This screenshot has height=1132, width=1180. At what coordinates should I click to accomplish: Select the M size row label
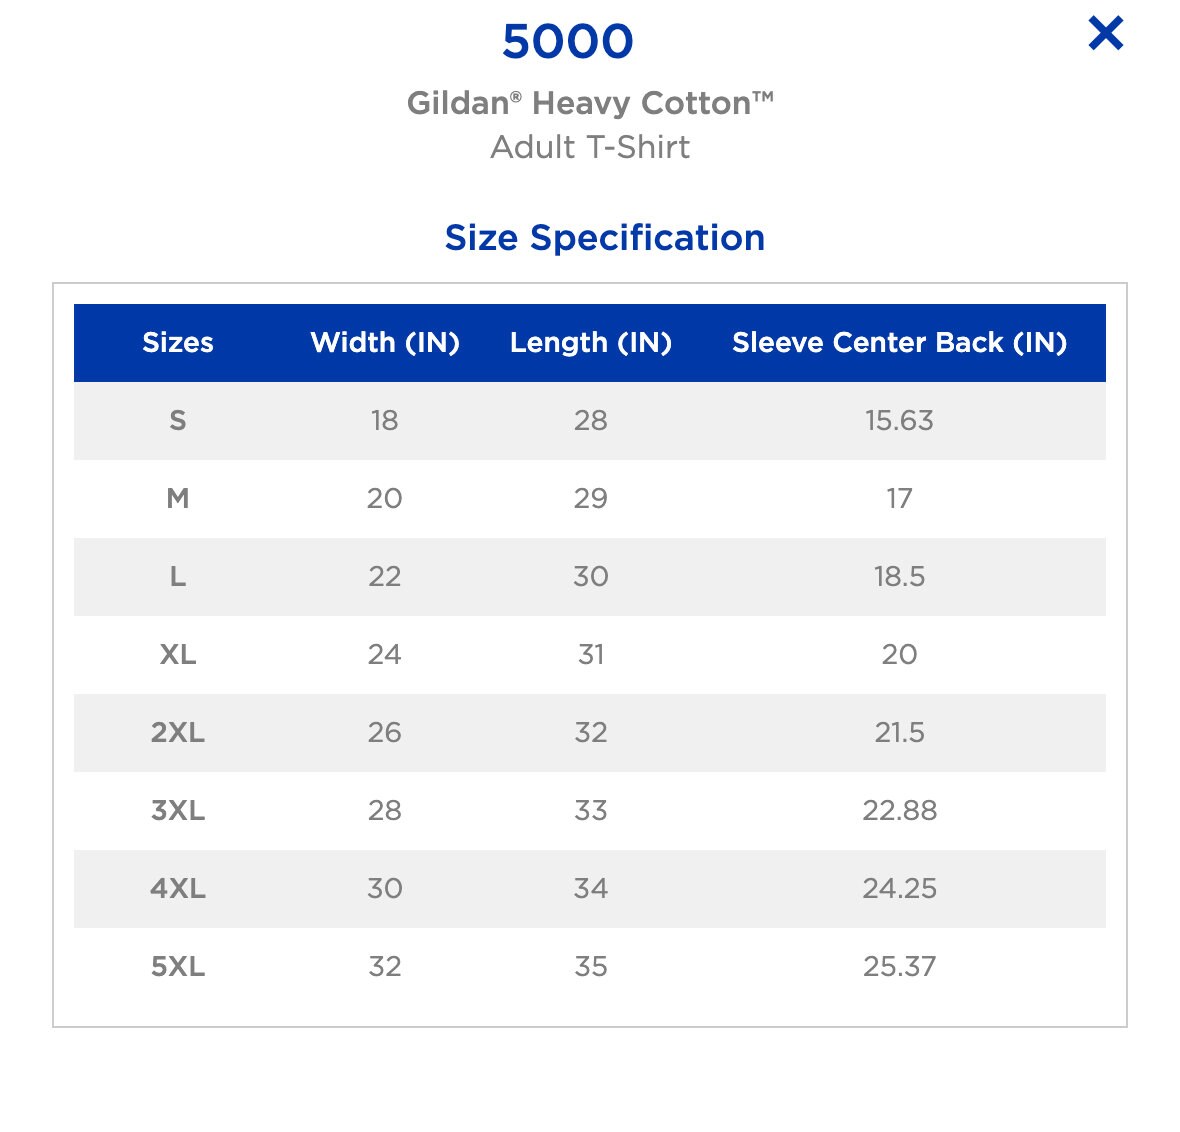[178, 499]
